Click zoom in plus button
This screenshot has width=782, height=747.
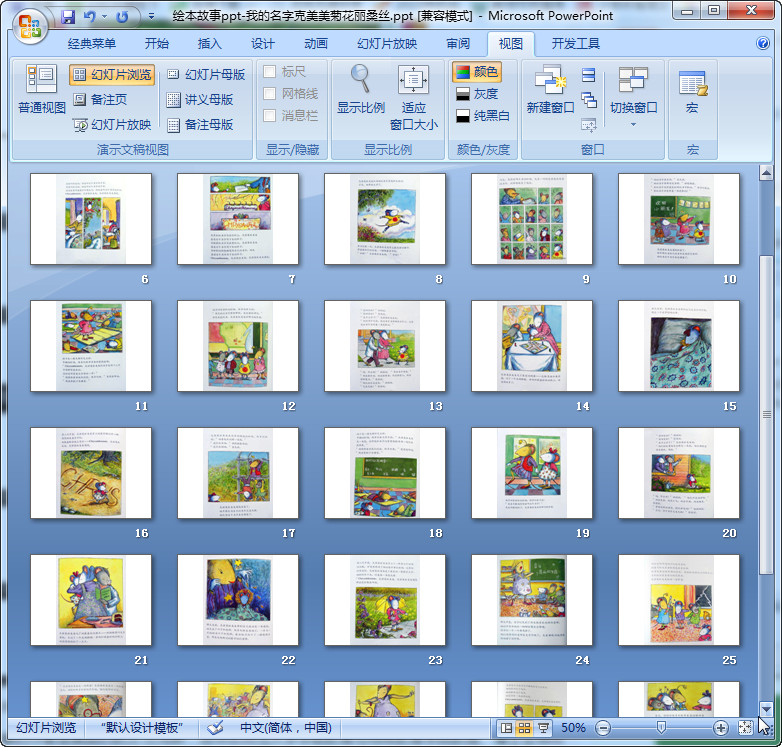(720, 729)
